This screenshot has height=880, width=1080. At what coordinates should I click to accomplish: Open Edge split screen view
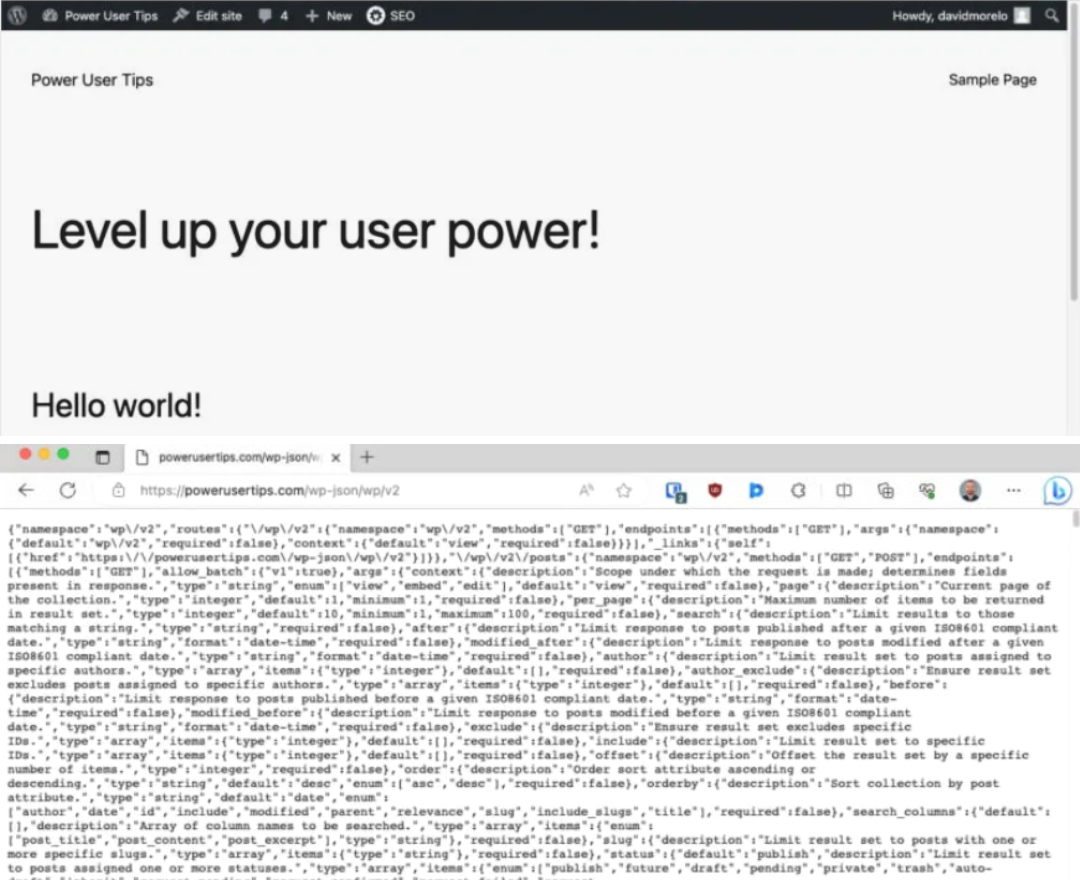(843, 490)
